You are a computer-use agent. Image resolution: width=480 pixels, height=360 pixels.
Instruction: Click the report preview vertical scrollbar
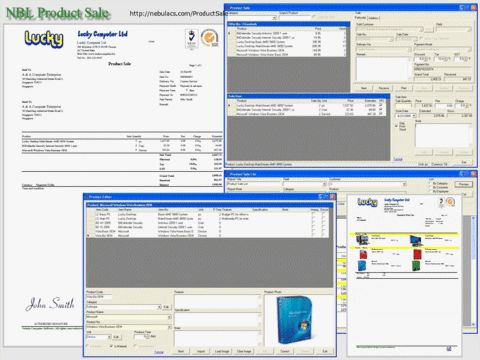tap(473, 271)
